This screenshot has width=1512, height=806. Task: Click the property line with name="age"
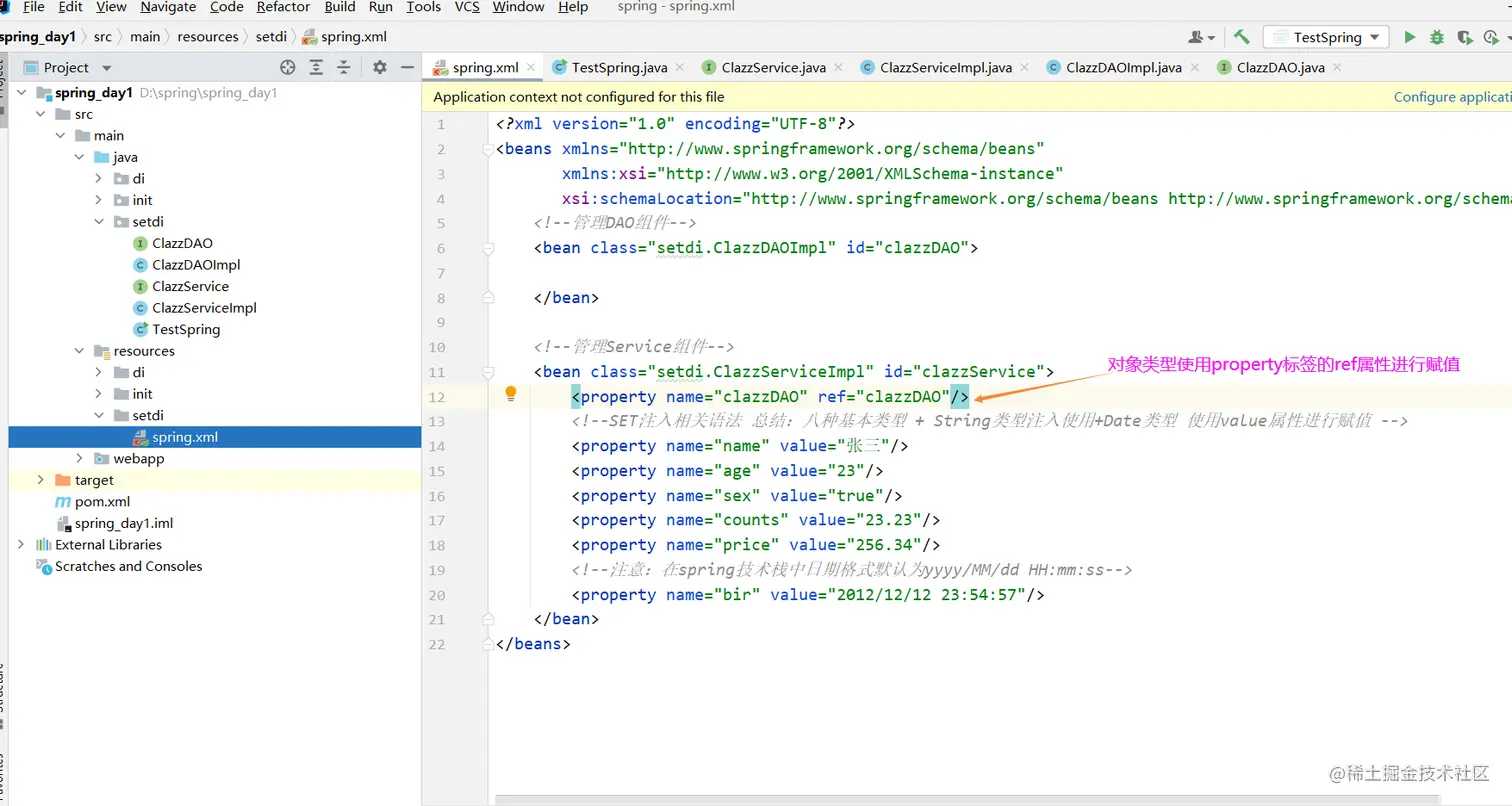click(x=727, y=470)
